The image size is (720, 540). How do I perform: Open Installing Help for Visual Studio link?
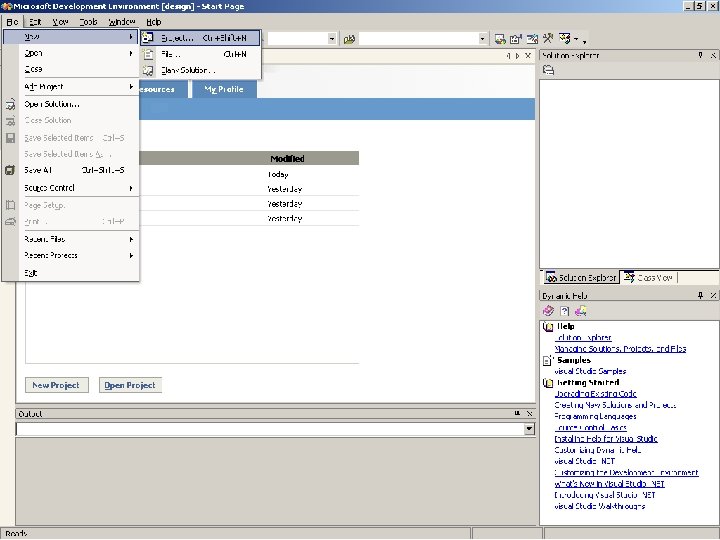click(606, 439)
